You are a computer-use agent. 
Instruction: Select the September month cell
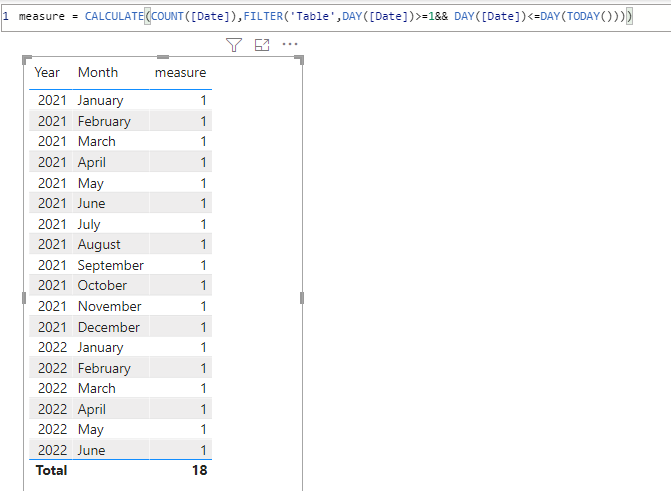tap(110, 265)
